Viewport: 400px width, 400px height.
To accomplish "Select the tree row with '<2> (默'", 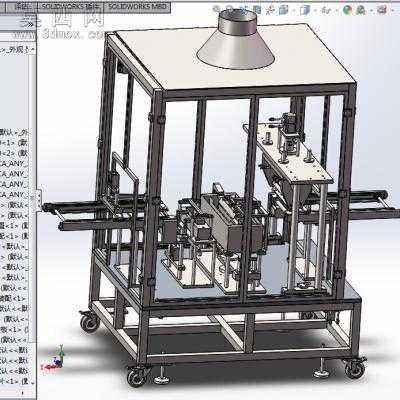I will (15, 153).
